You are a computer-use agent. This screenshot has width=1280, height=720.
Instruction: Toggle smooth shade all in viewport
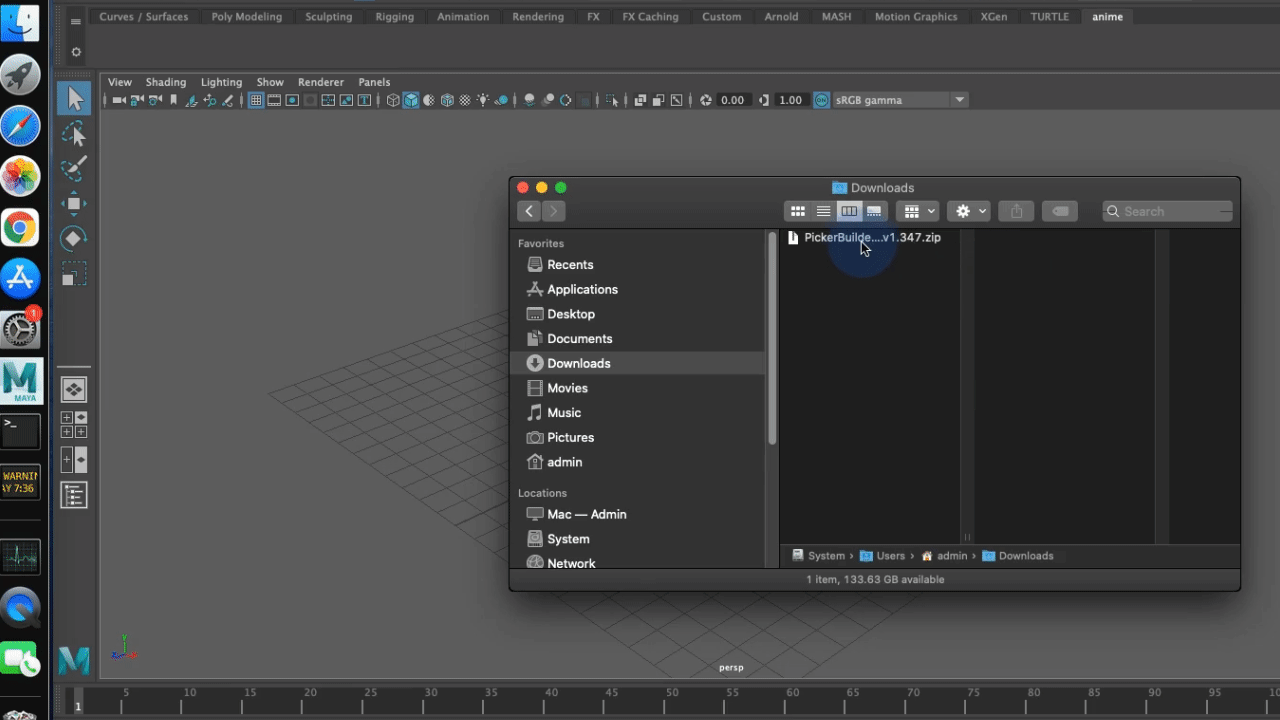[411, 100]
